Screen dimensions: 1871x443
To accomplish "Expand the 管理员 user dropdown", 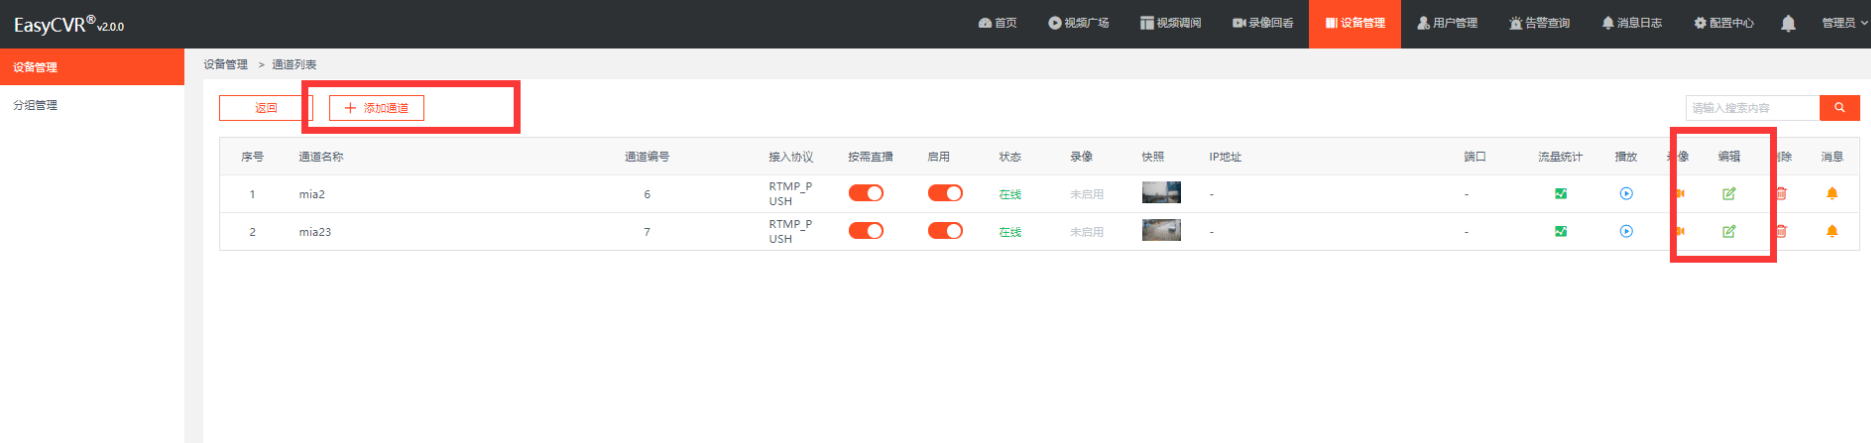I will (x=1843, y=23).
